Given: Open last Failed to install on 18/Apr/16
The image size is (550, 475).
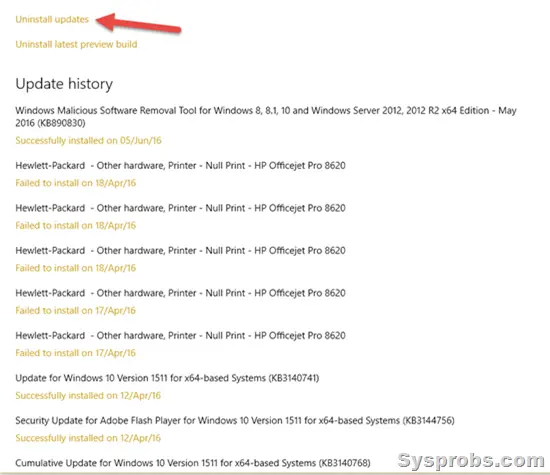Looking at the screenshot, I should point(75,268).
